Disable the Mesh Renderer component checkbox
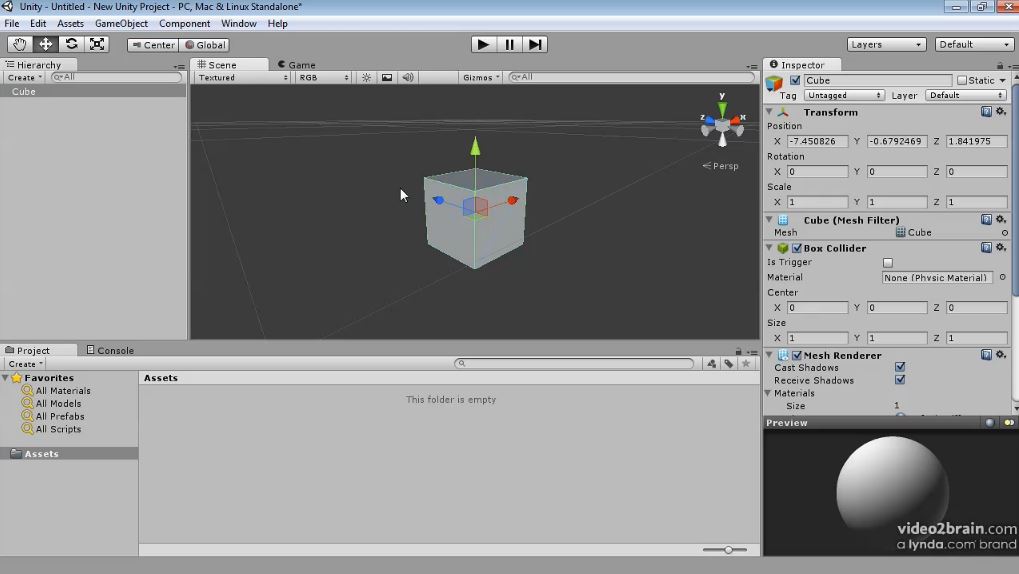The image size is (1019, 574). click(797, 356)
